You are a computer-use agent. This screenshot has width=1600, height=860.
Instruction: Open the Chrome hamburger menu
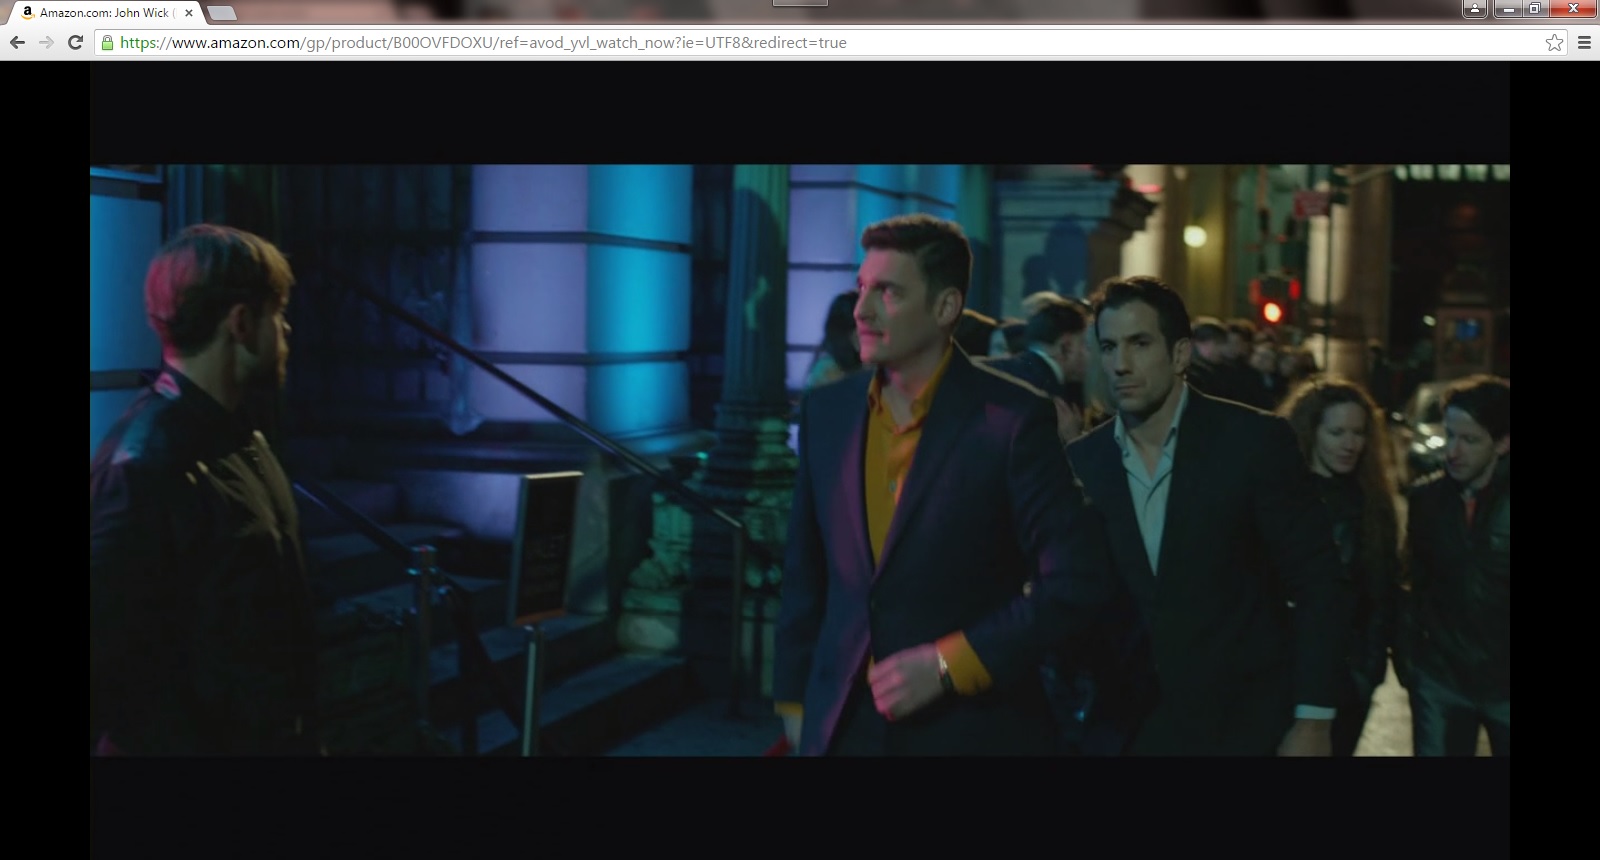(1584, 43)
